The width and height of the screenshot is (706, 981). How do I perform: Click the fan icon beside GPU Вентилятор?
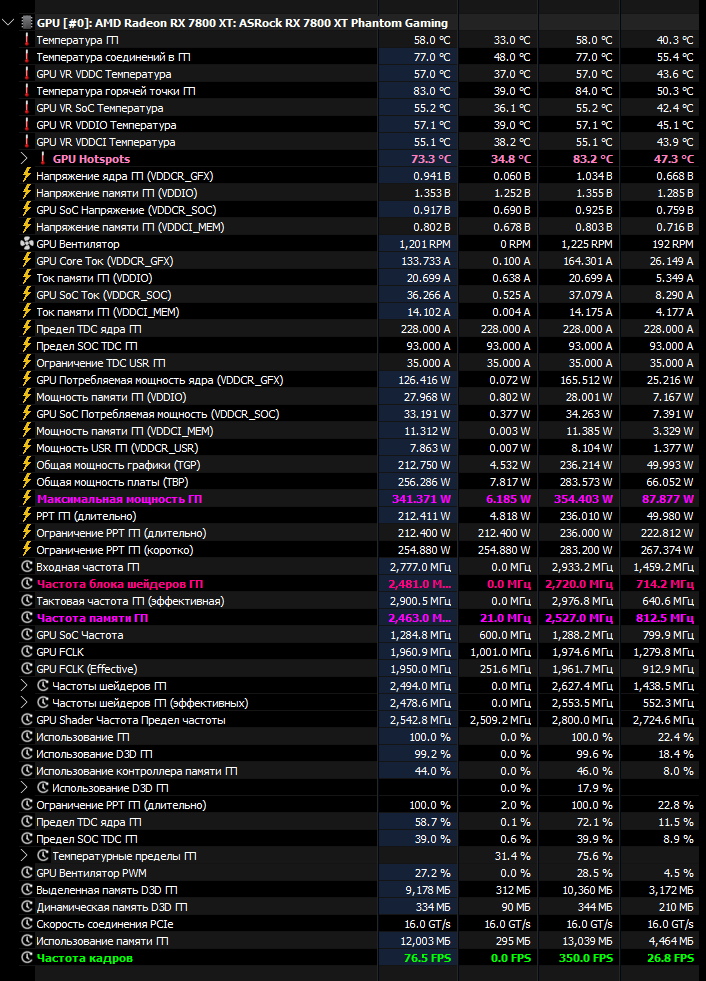tap(27, 244)
